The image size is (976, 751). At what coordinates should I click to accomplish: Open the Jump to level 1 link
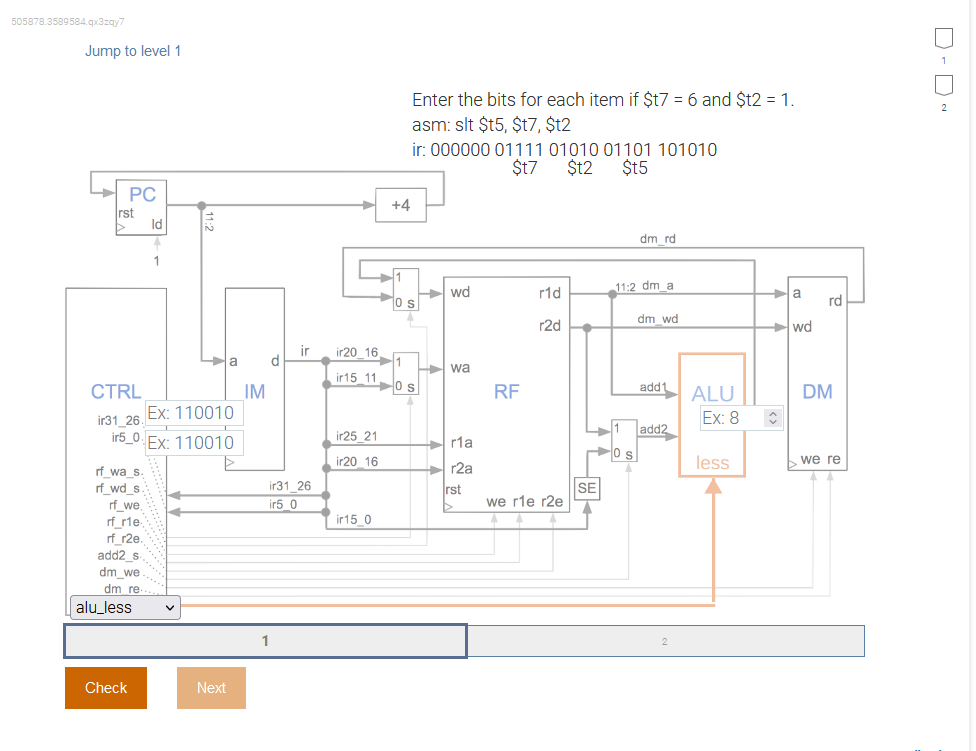133,50
